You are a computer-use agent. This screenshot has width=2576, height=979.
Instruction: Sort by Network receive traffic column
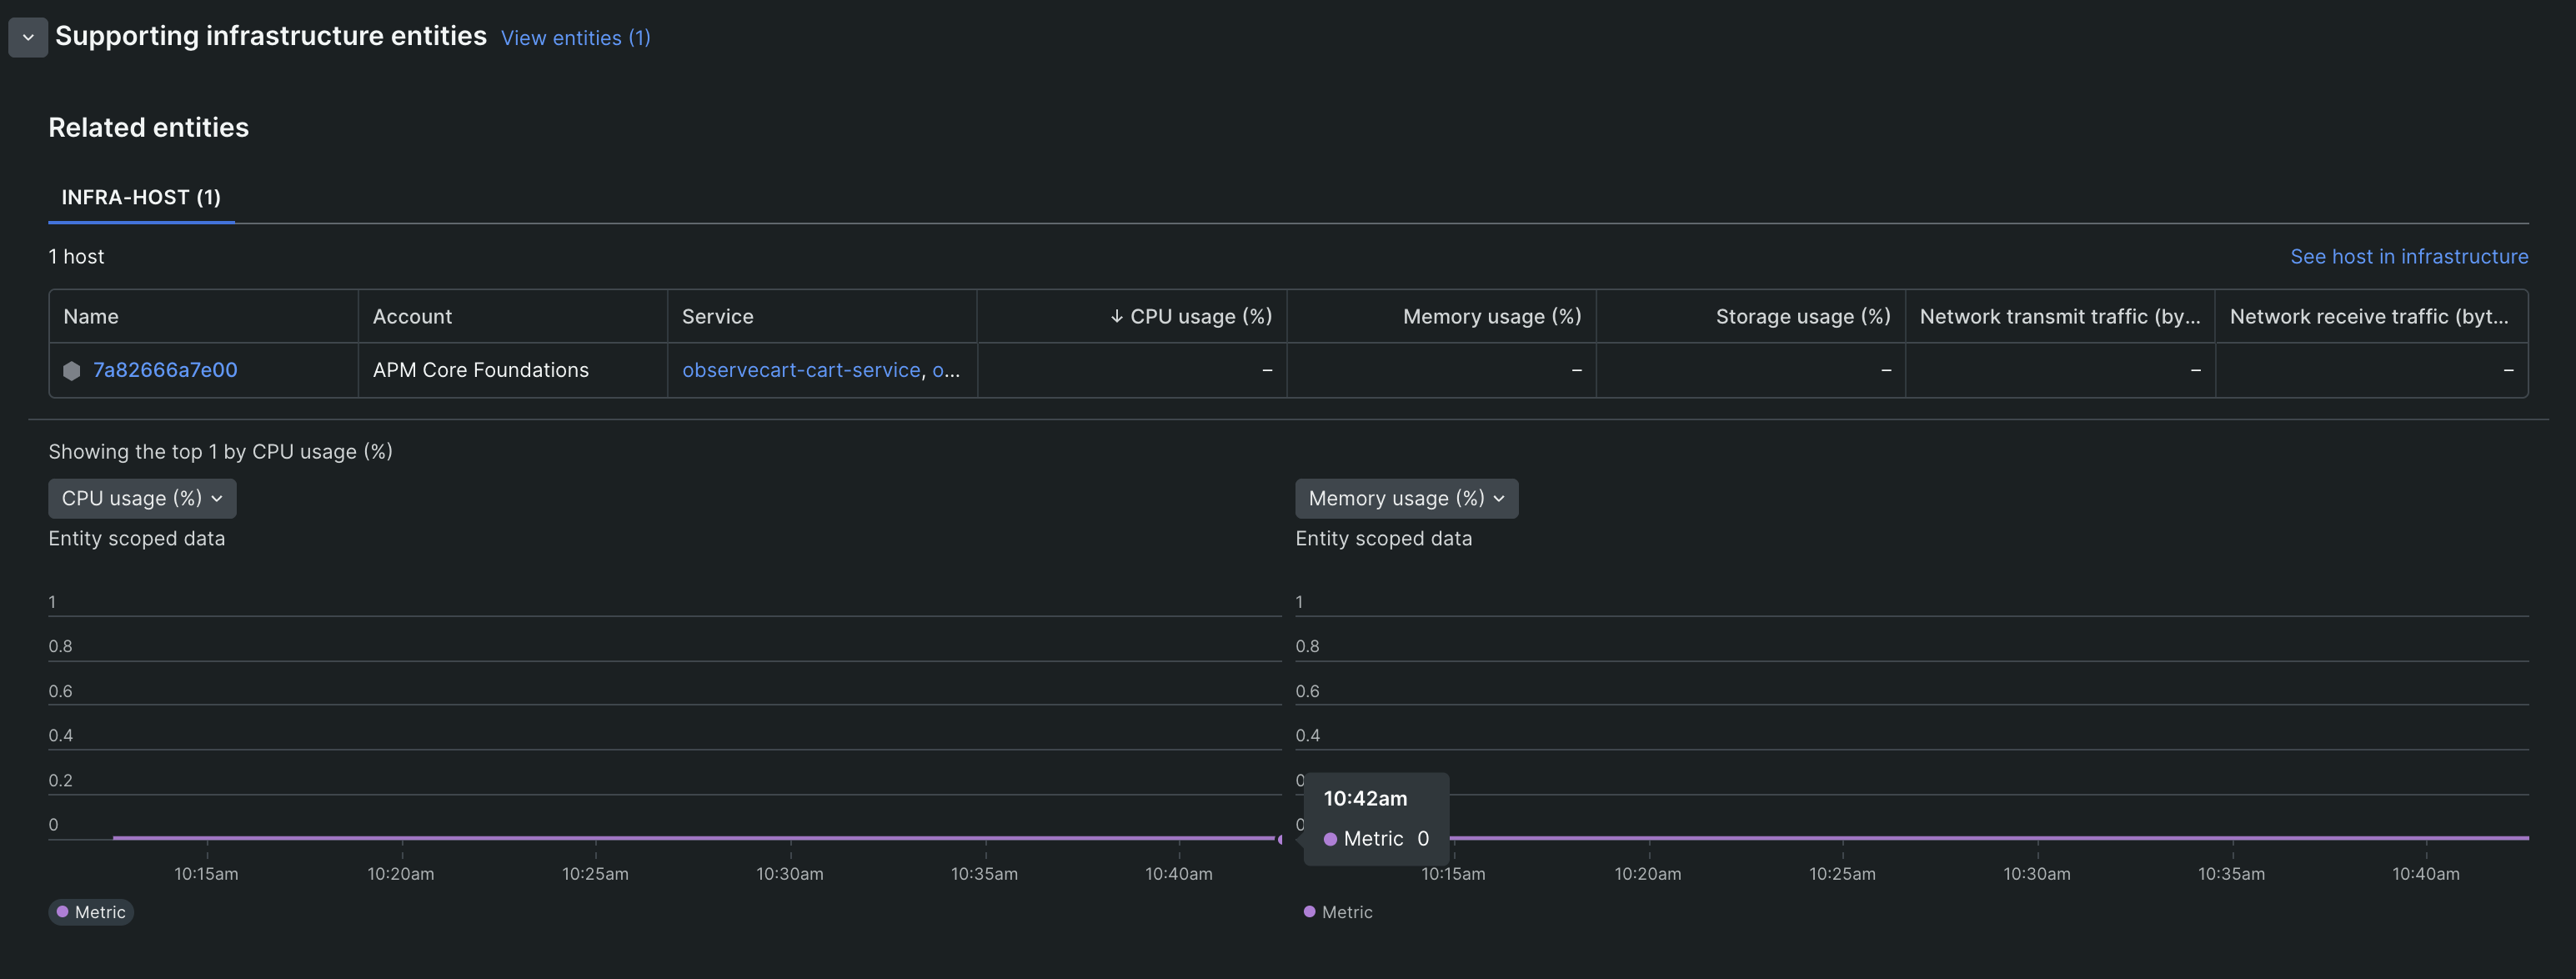click(x=2369, y=316)
